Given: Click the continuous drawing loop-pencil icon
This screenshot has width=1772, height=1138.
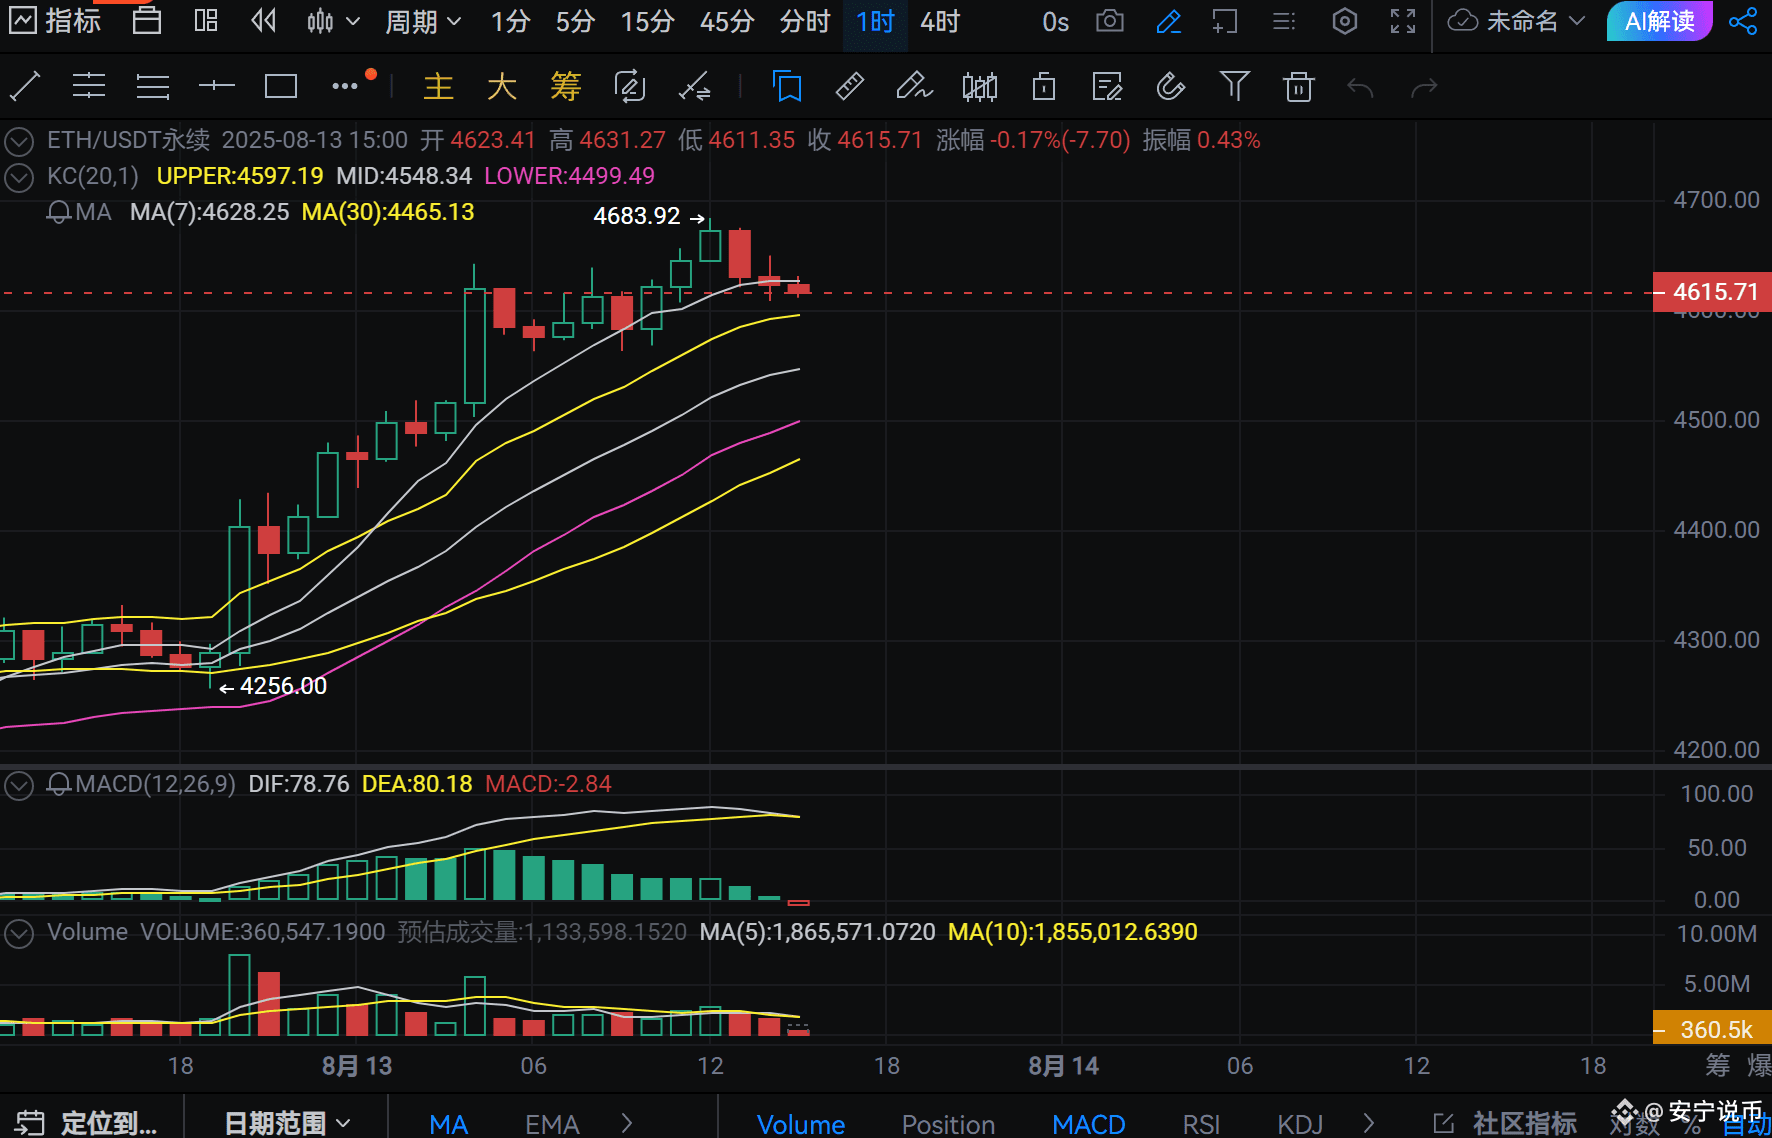Looking at the screenshot, I should pos(630,87).
